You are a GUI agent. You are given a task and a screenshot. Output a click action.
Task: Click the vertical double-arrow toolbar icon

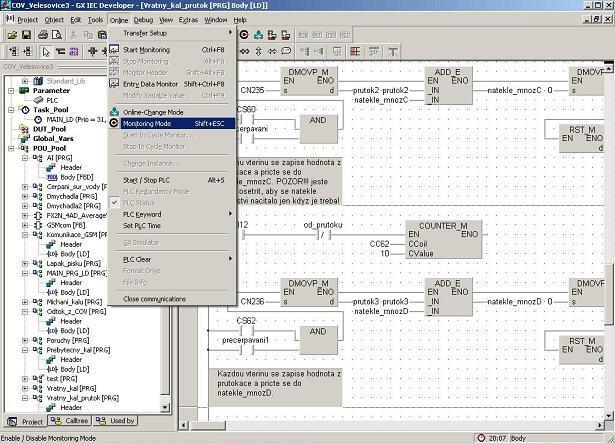click(258, 51)
